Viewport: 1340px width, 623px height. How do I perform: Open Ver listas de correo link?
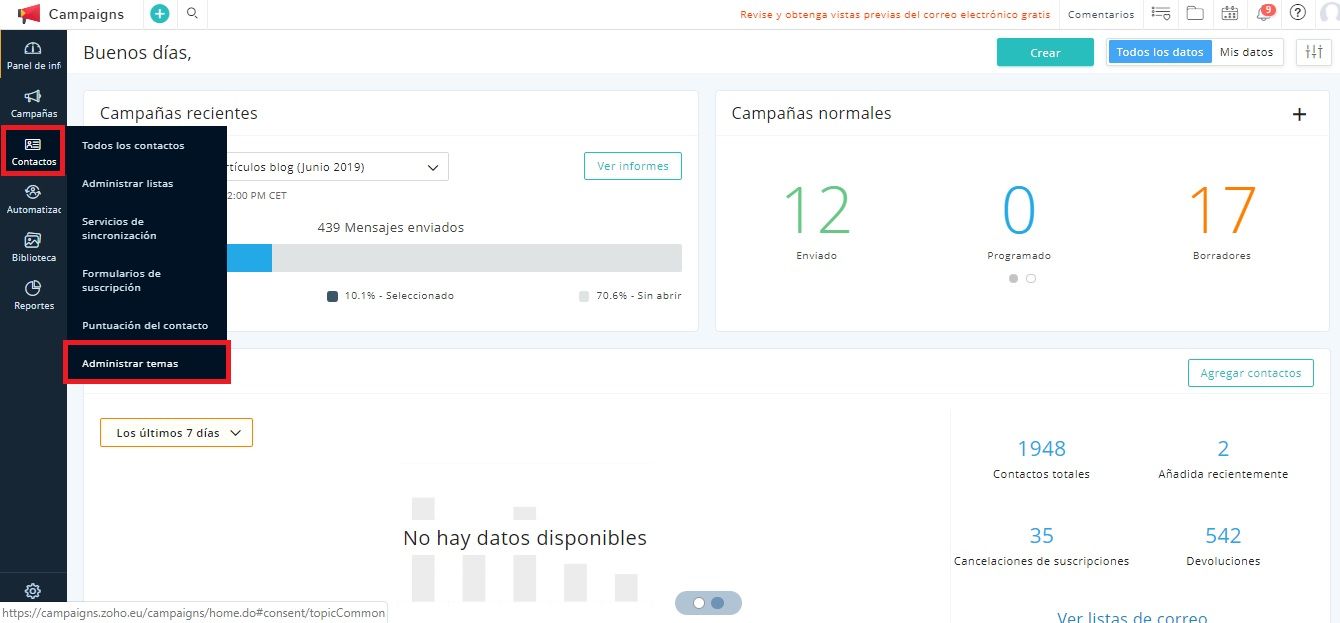(1131, 616)
